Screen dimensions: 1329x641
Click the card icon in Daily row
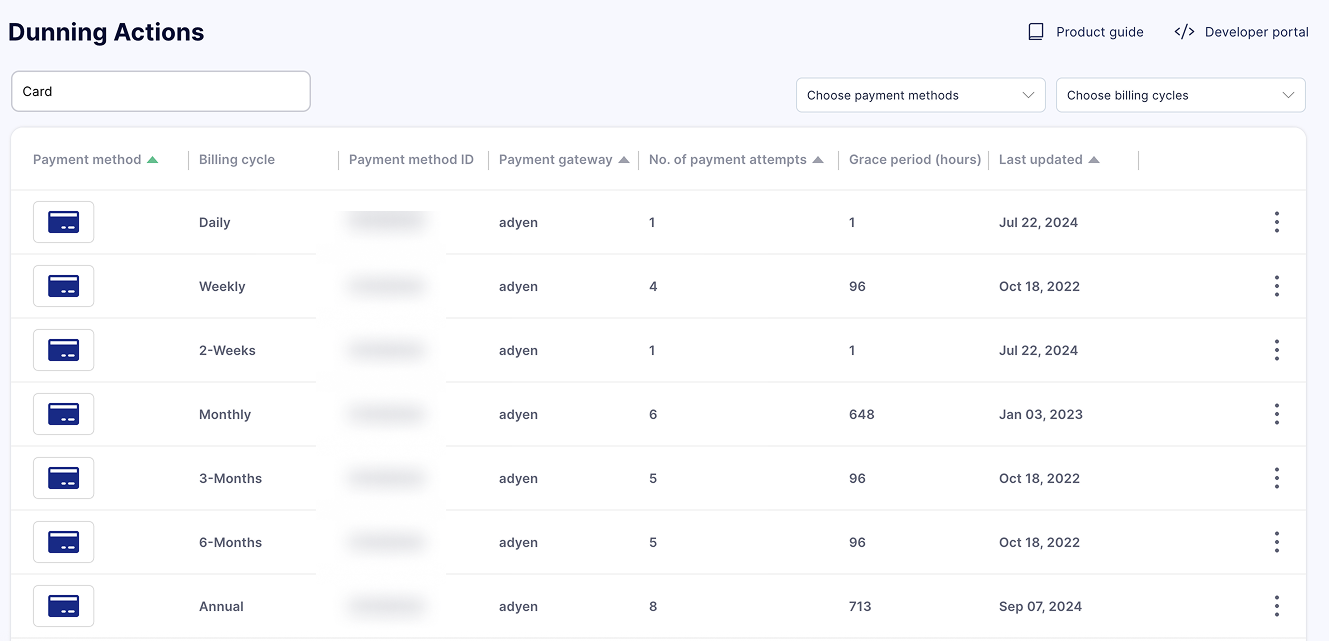[x=64, y=222]
